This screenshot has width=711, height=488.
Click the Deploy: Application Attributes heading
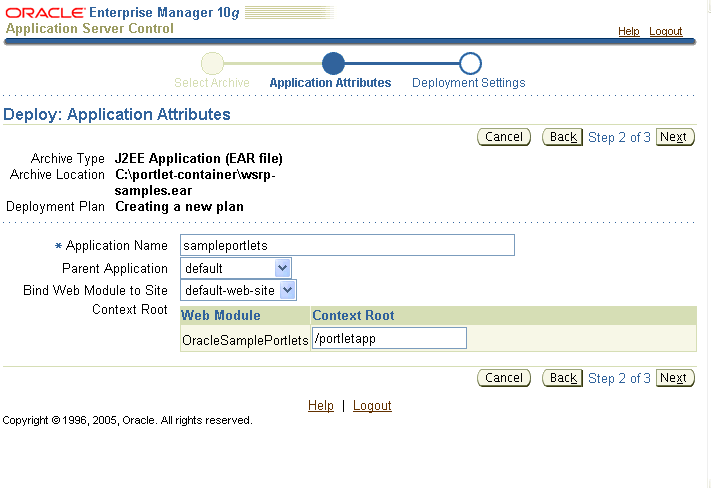117,114
